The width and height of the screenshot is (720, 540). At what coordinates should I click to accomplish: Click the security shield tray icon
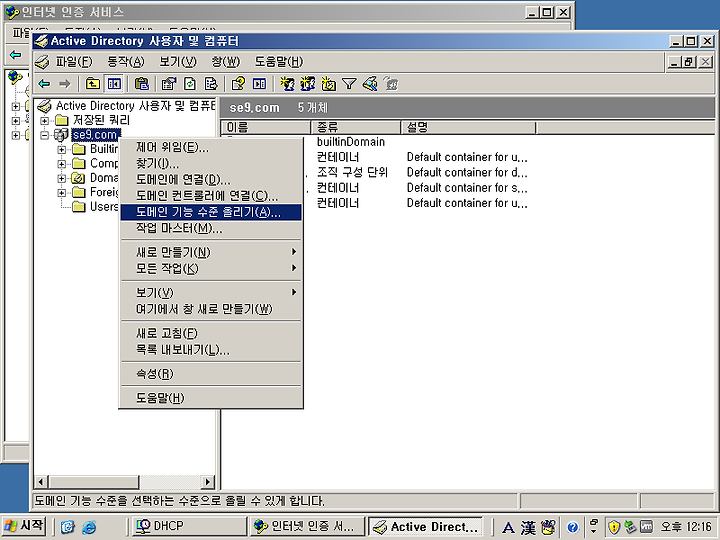coord(614,527)
